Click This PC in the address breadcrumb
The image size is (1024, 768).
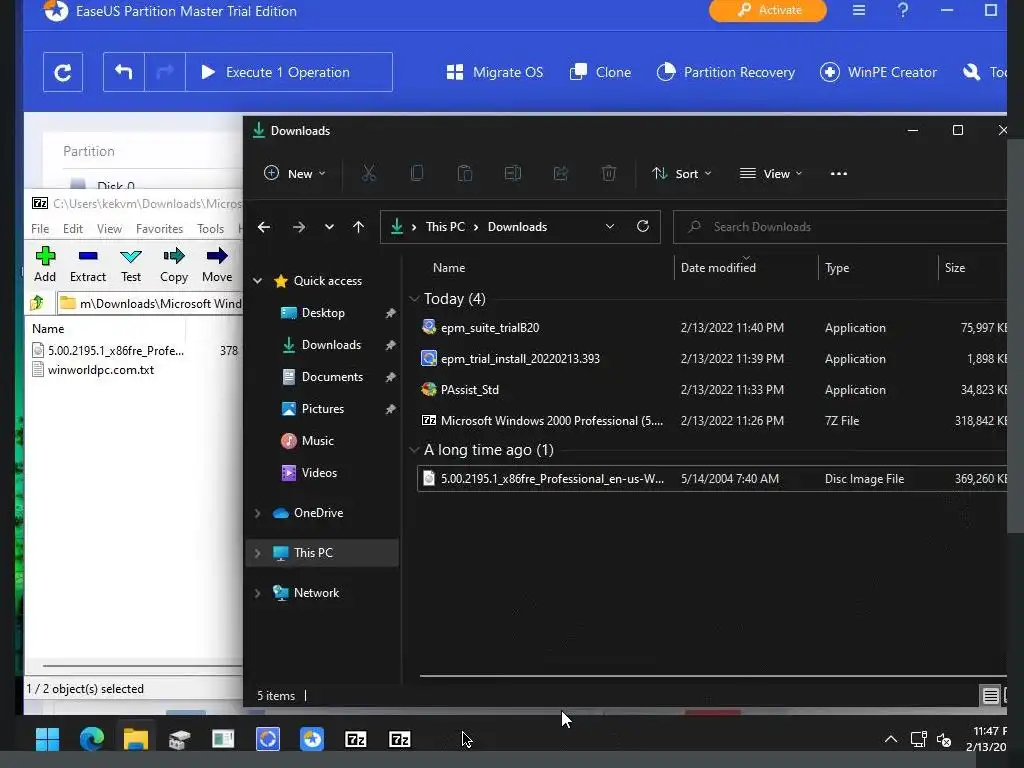pyautogui.click(x=445, y=227)
